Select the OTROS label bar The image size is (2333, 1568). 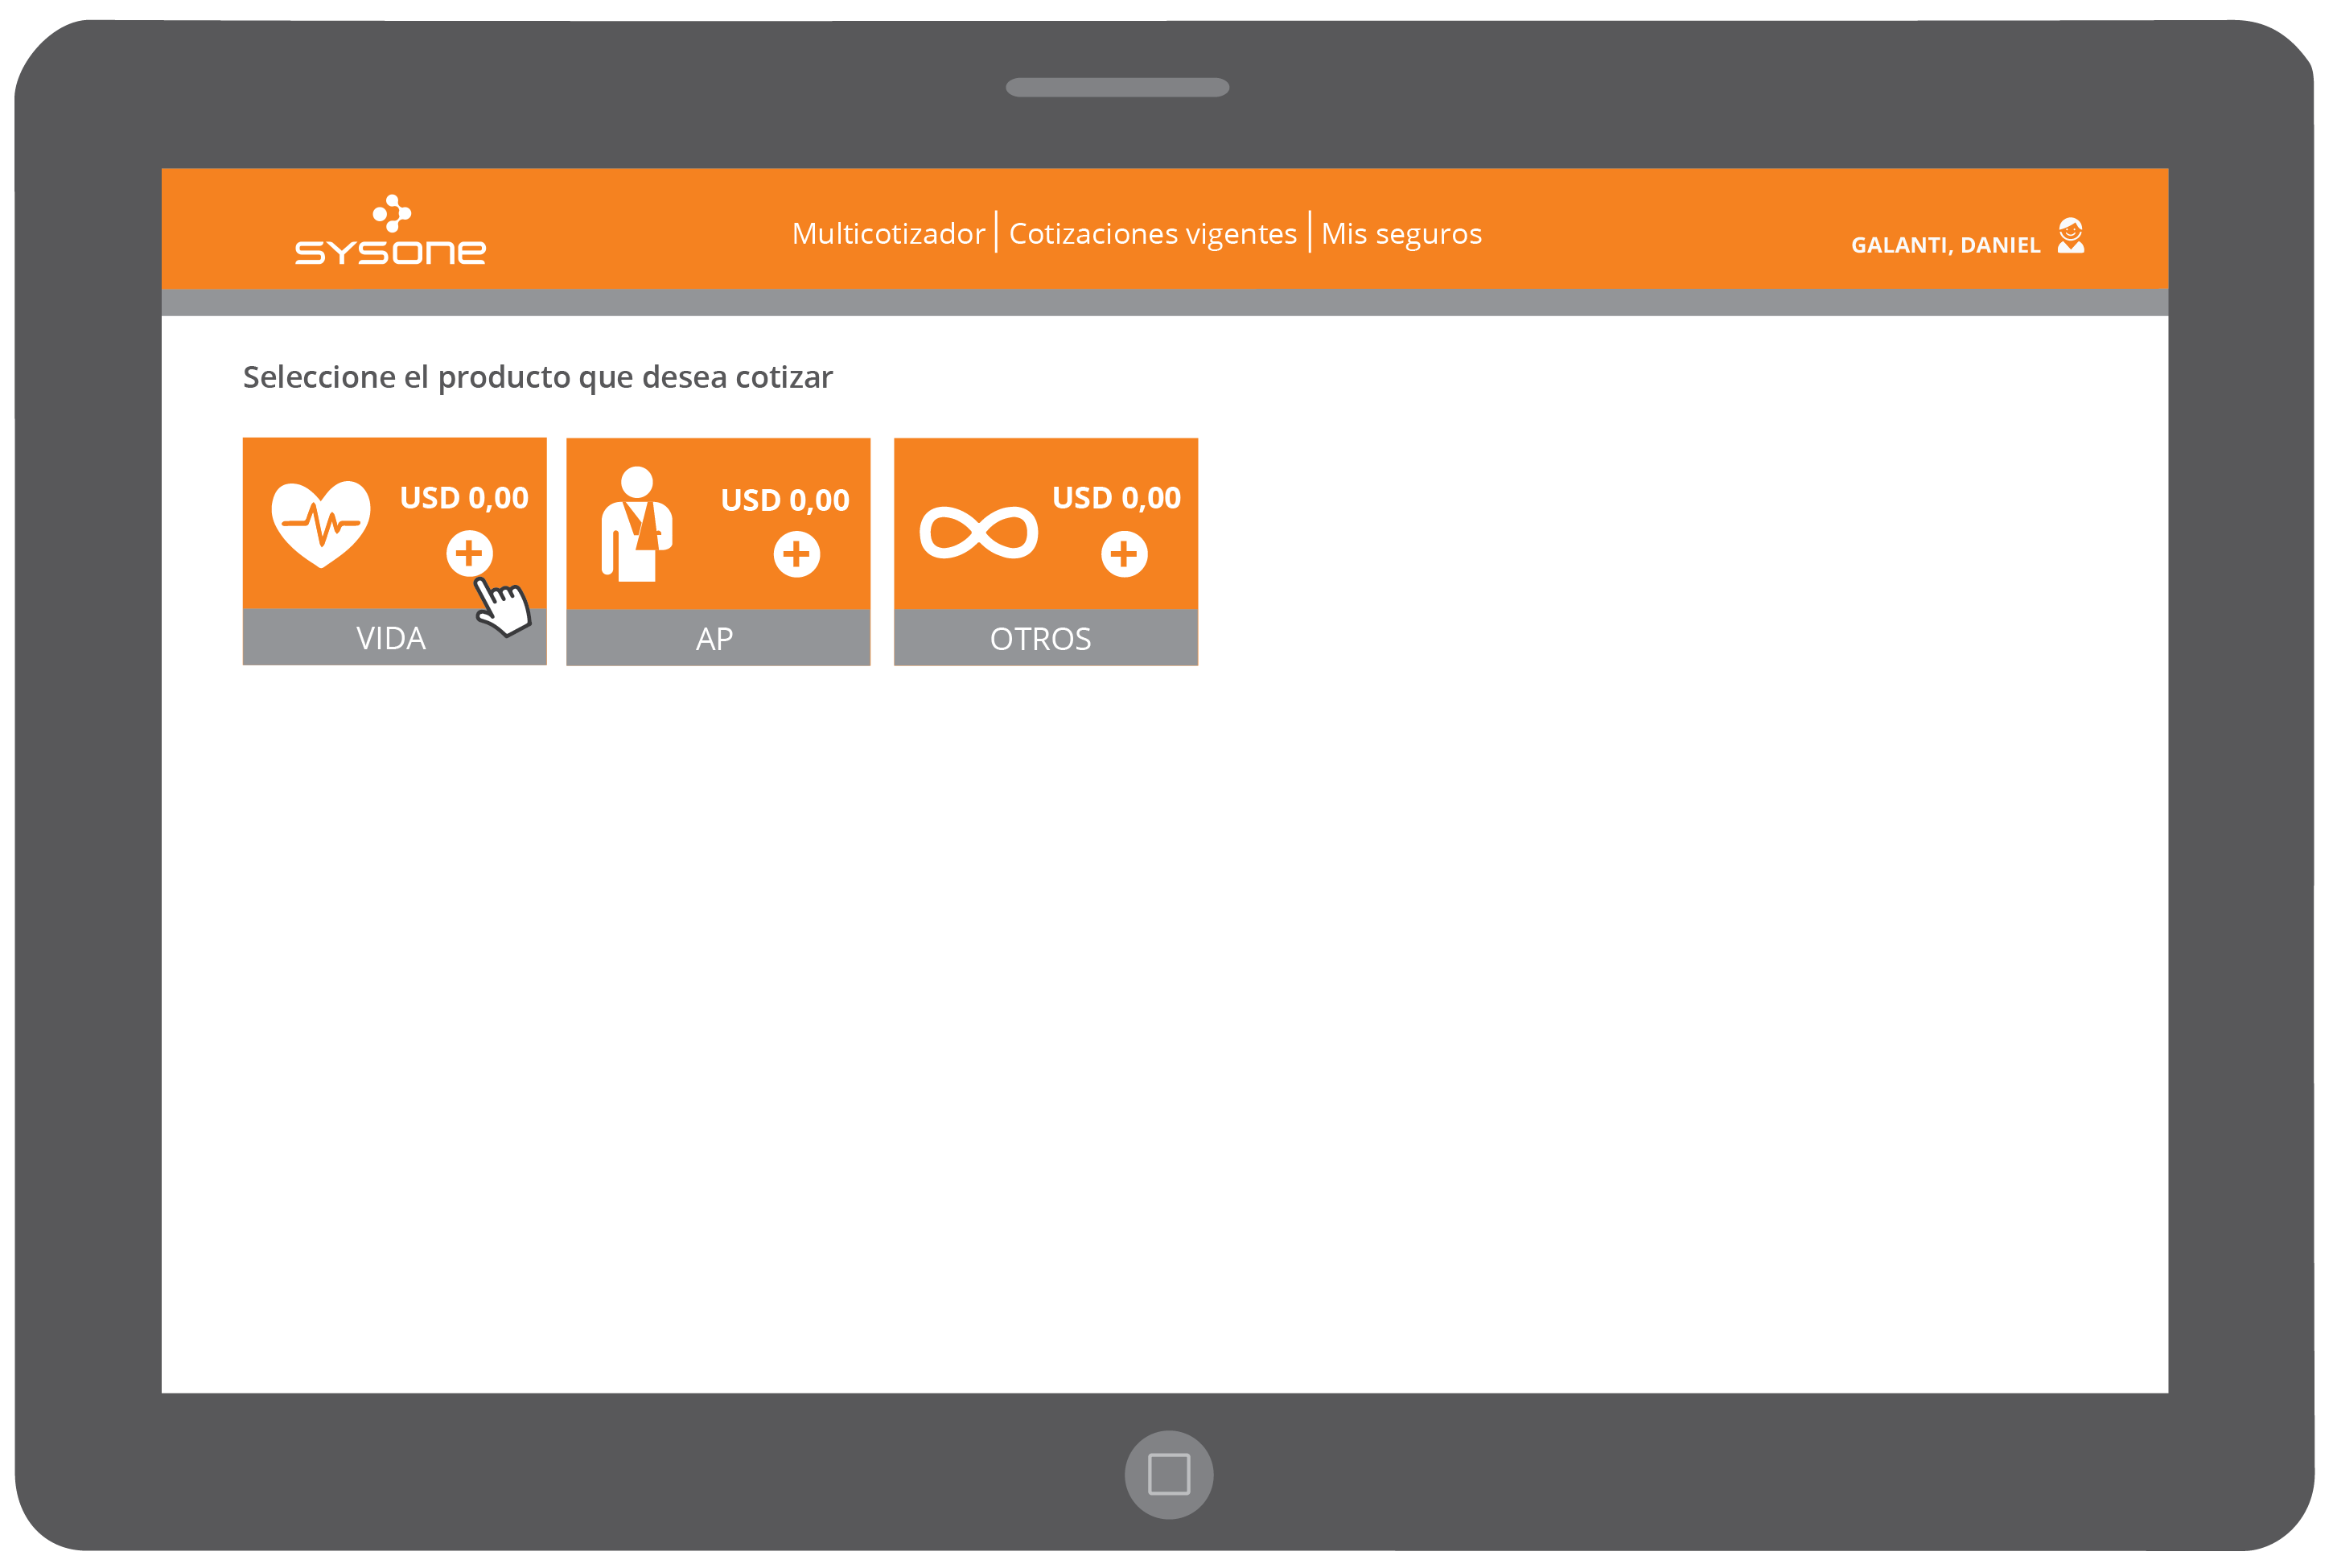point(1041,639)
